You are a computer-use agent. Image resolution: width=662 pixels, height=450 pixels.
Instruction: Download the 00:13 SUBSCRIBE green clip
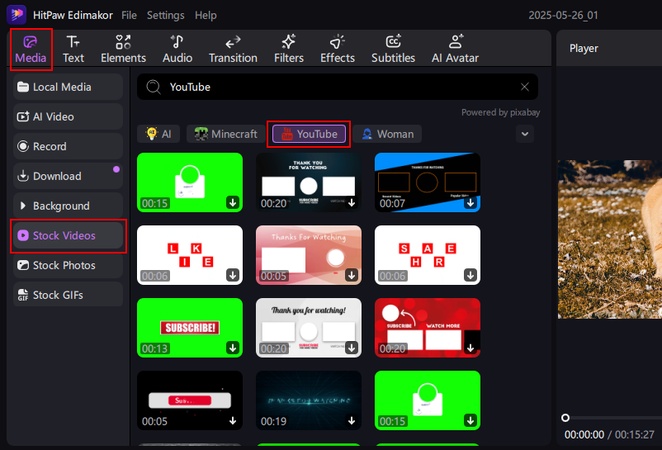pyautogui.click(x=233, y=348)
